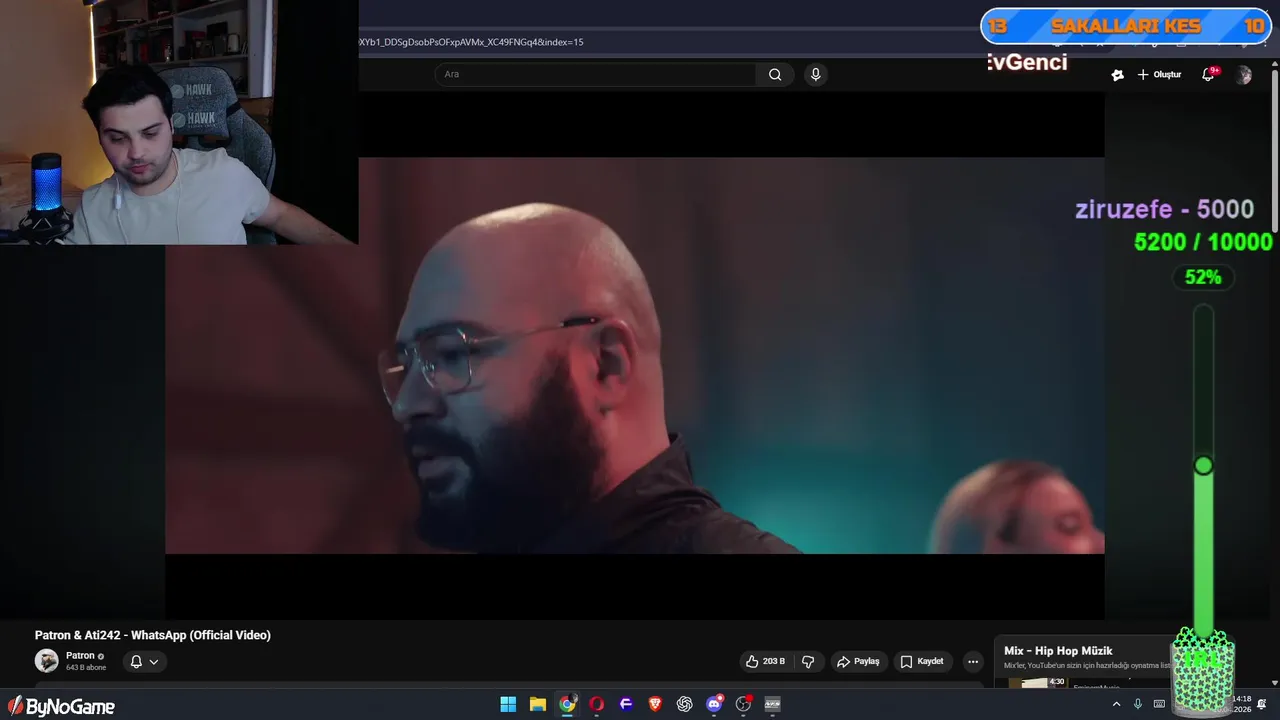Open OBS Studio from the taskbar

click(743, 704)
